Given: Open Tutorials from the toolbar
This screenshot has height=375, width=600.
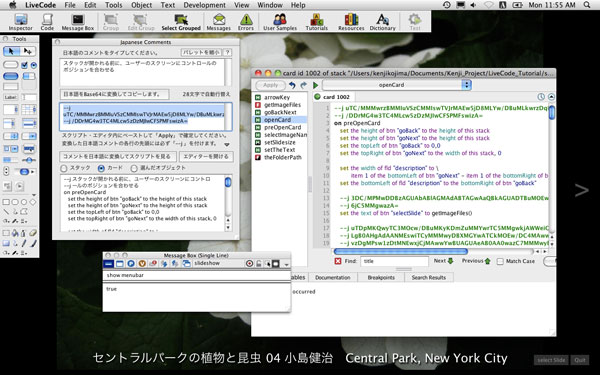Looking at the screenshot, I should 316,22.
